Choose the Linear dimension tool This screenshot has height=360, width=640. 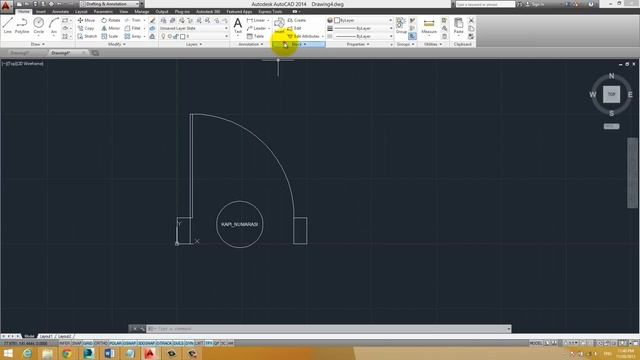(256, 20)
